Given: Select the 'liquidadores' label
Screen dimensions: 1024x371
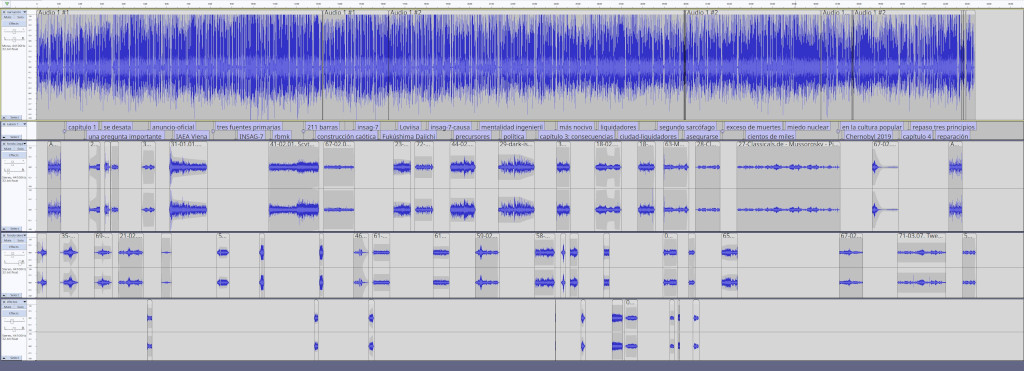Looking at the screenshot, I should 618,127.
